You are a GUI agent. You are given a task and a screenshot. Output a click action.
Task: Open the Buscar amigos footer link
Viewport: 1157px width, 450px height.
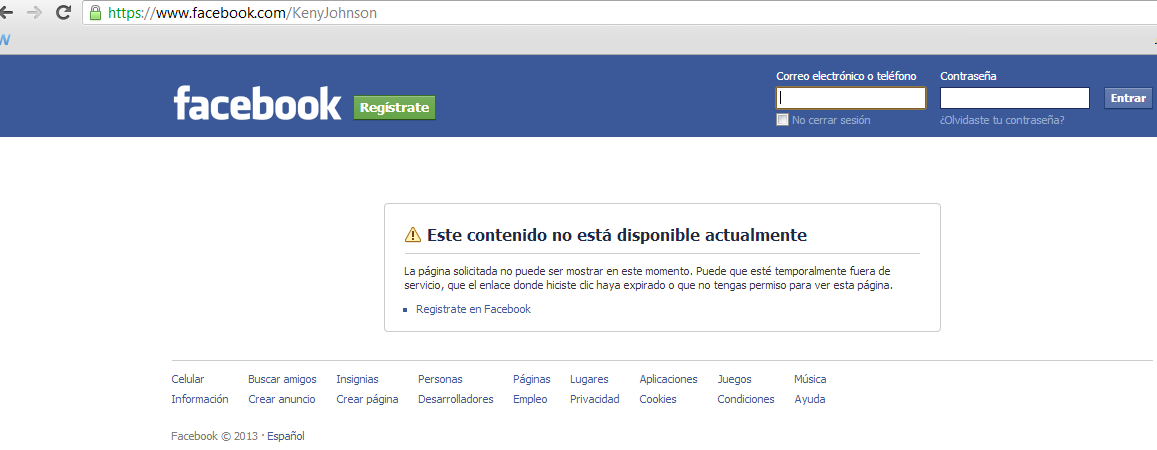coord(282,379)
